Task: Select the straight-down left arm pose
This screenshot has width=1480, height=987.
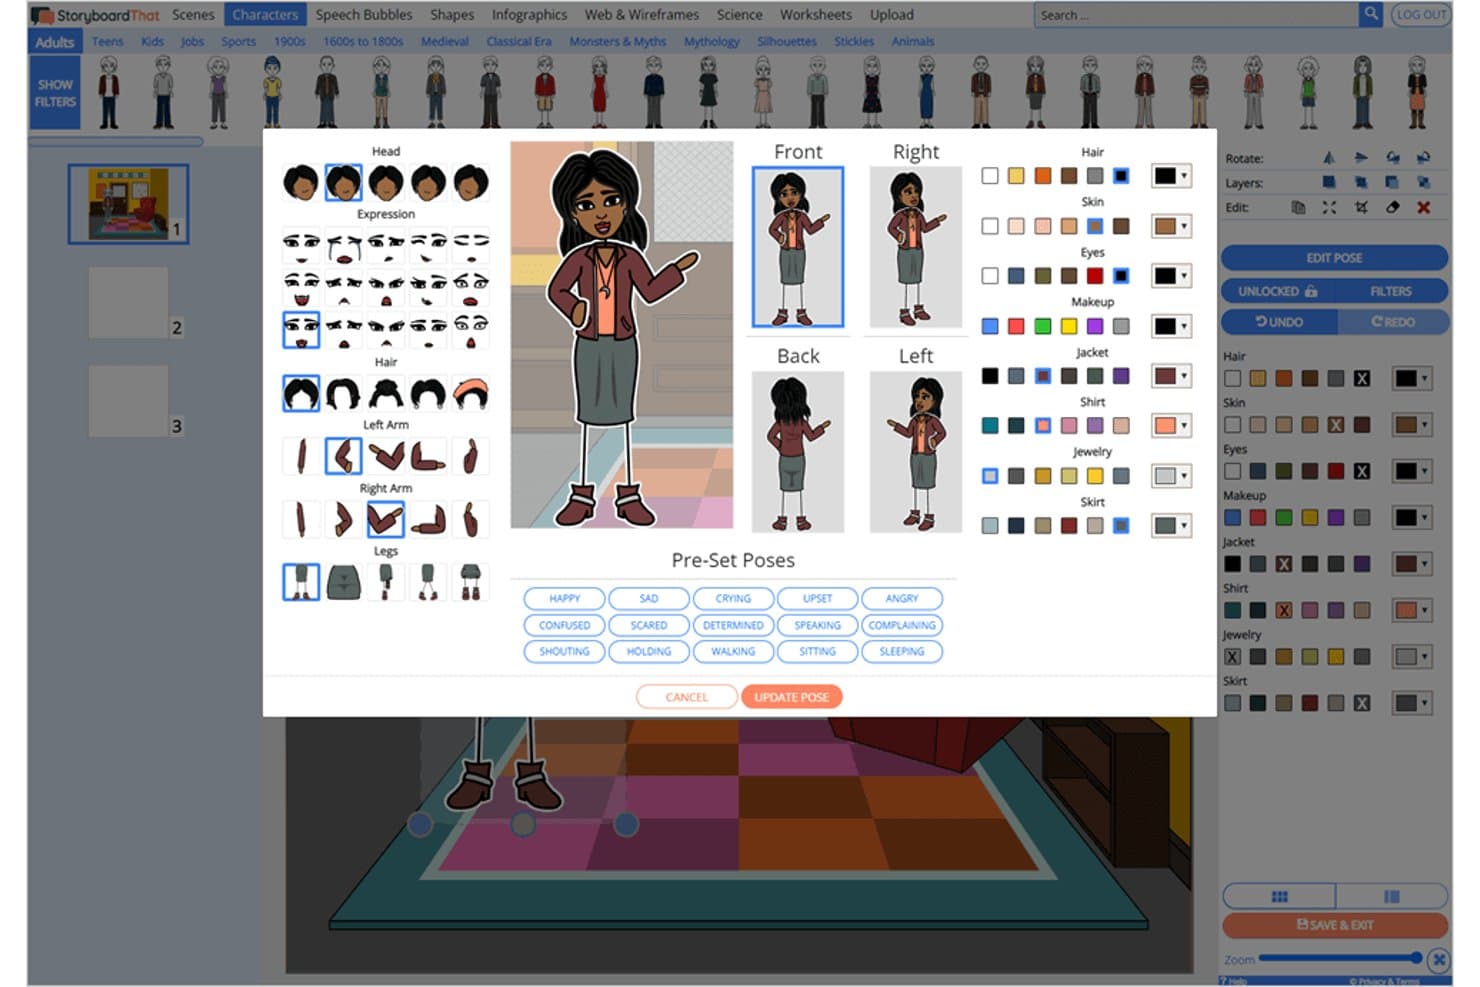Action: coord(301,456)
